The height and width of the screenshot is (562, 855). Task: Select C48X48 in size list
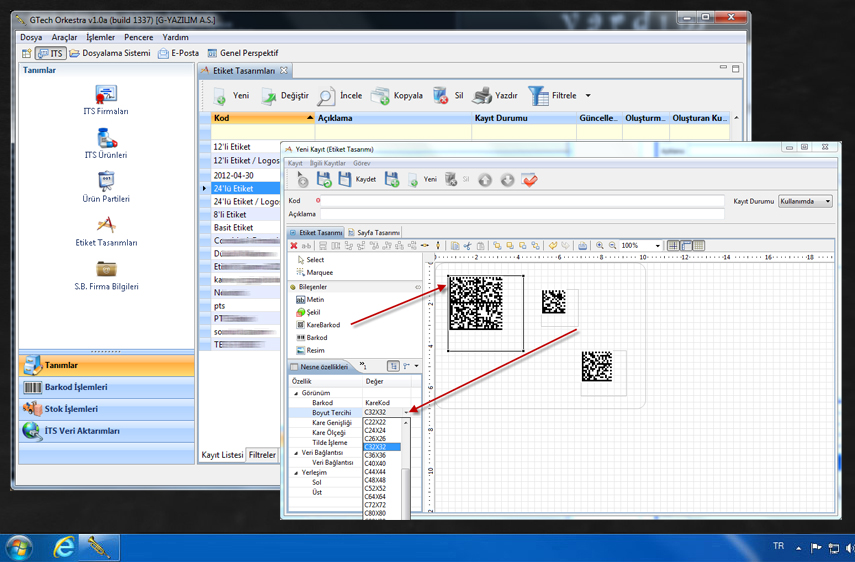point(382,480)
